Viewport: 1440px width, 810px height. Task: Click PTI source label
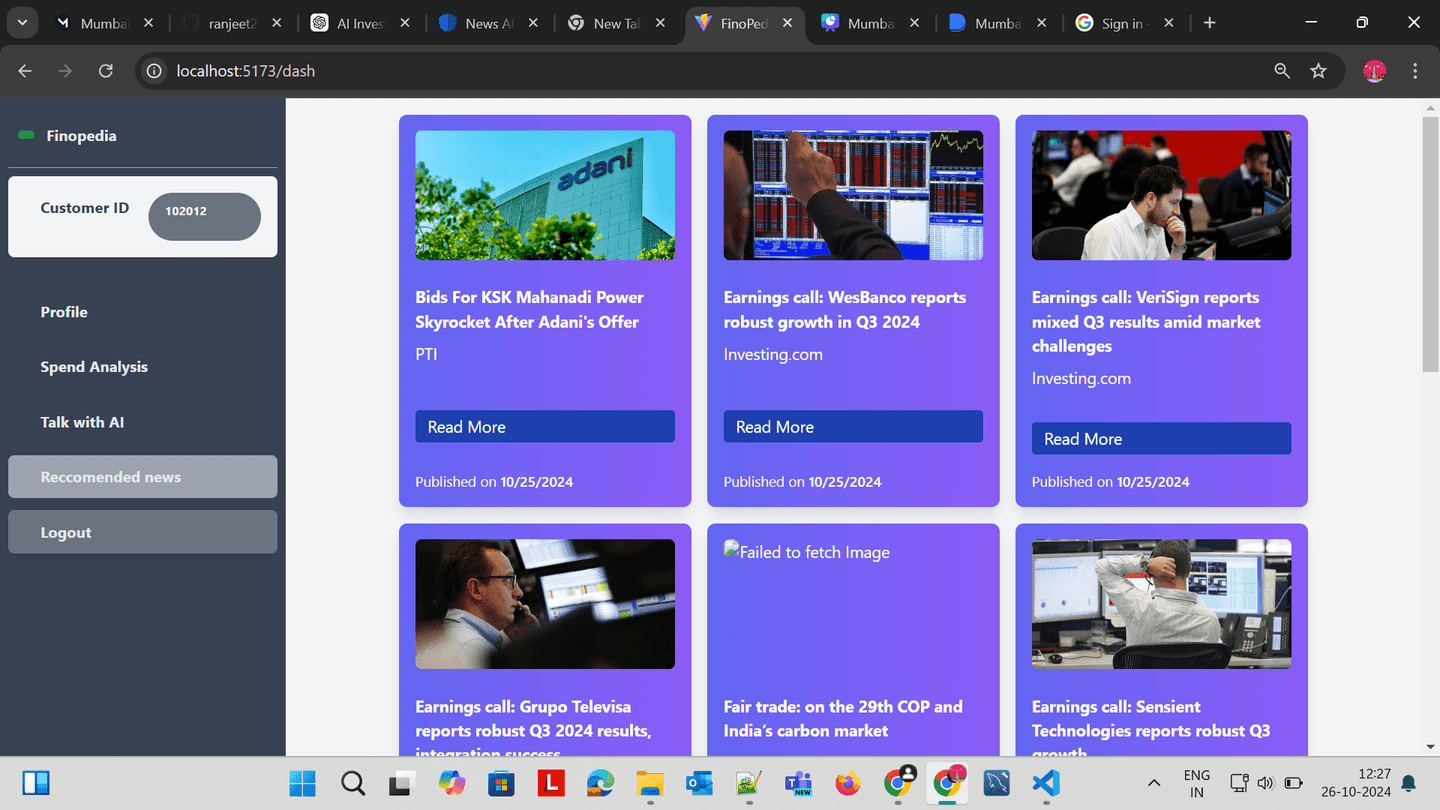(426, 354)
